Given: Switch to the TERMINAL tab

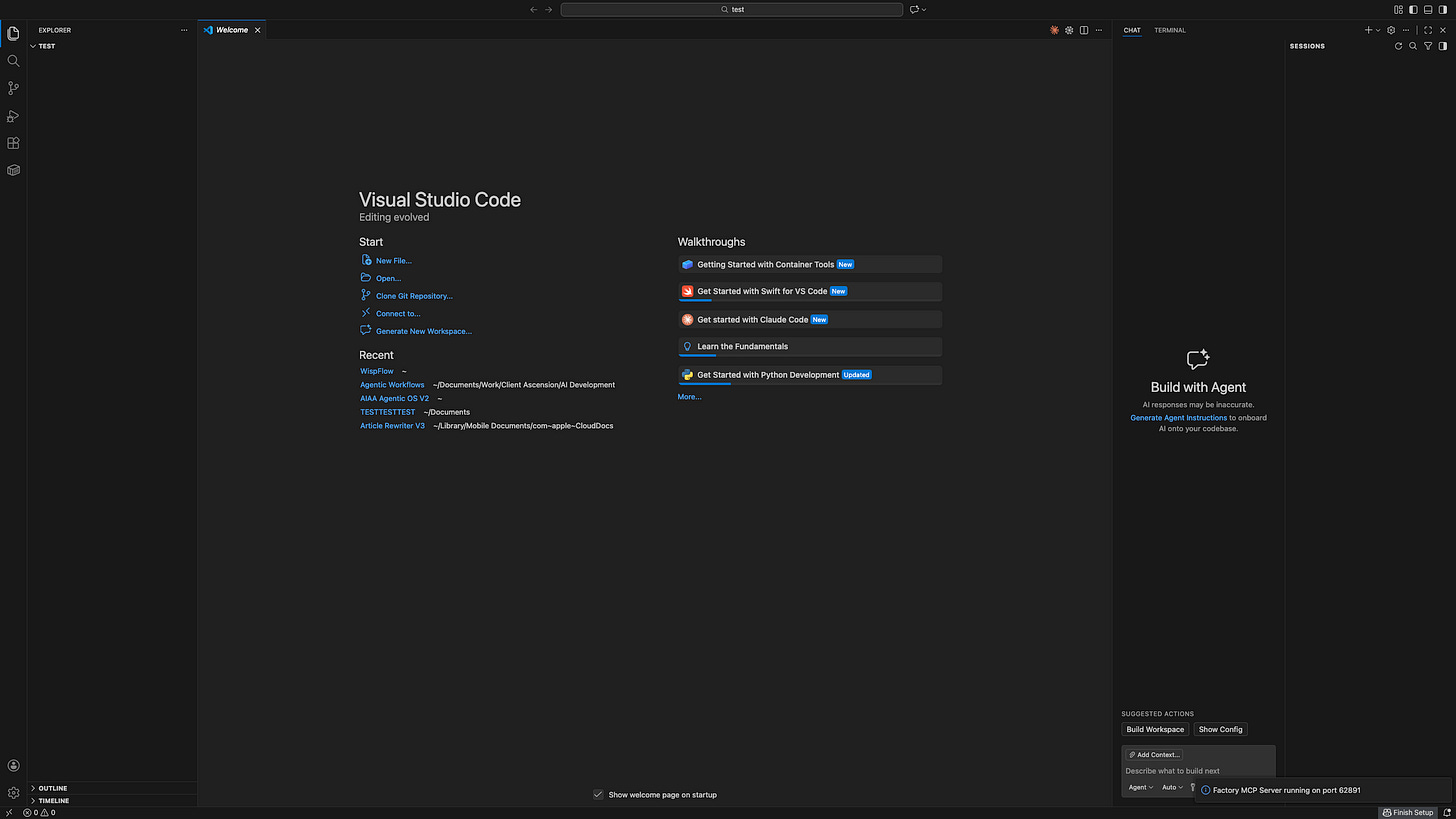Looking at the screenshot, I should click(x=1170, y=30).
